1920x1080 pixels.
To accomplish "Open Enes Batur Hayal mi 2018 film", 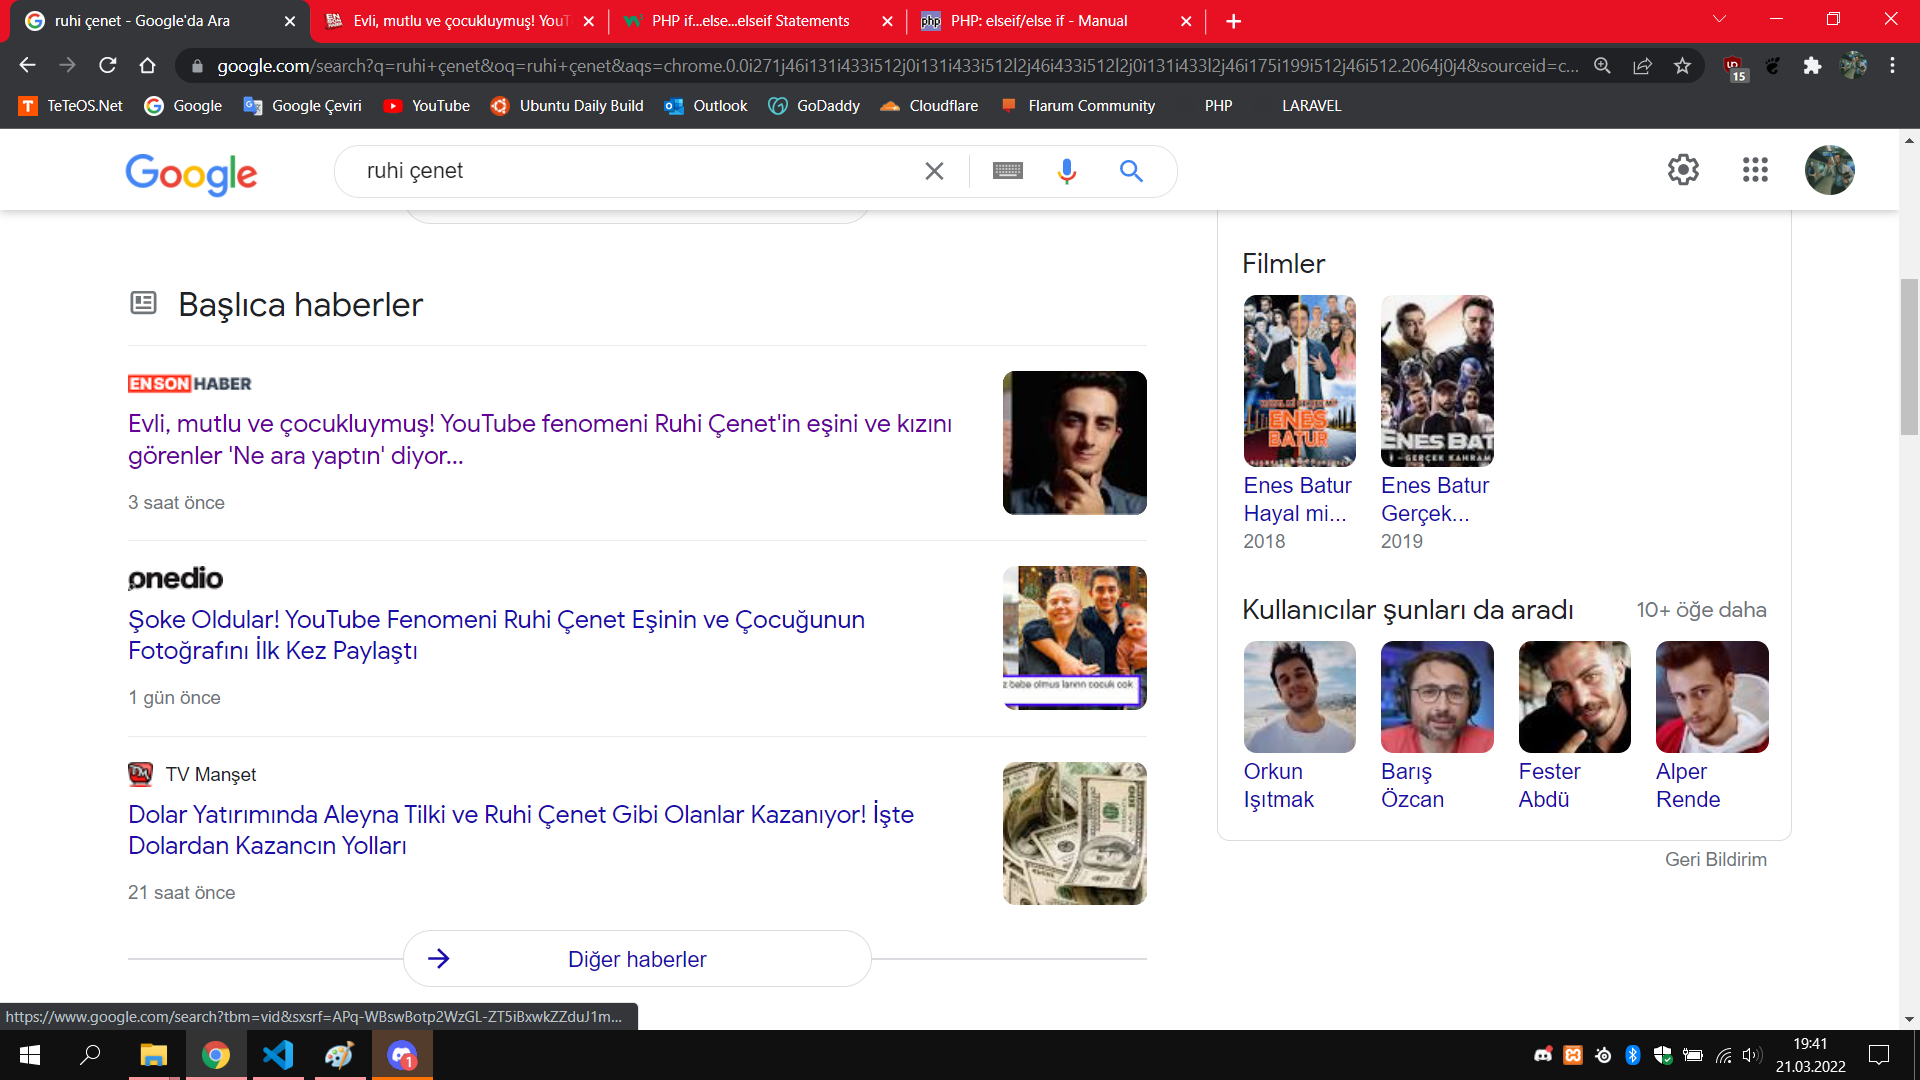I will coord(1299,423).
